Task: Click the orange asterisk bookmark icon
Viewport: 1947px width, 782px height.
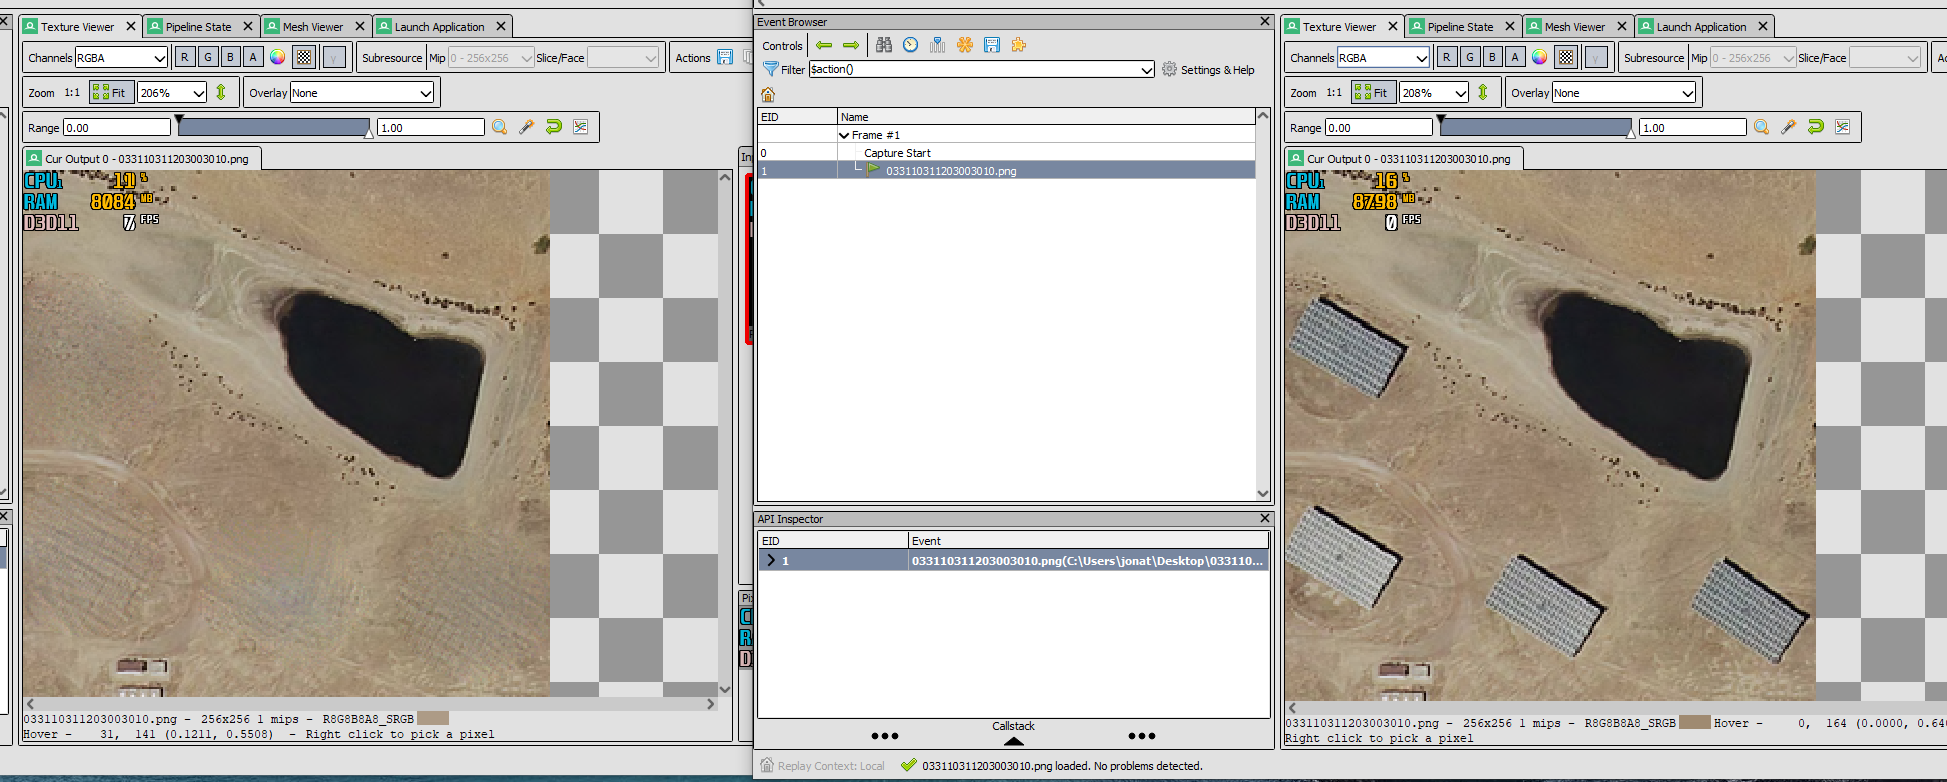Action: [965, 45]
